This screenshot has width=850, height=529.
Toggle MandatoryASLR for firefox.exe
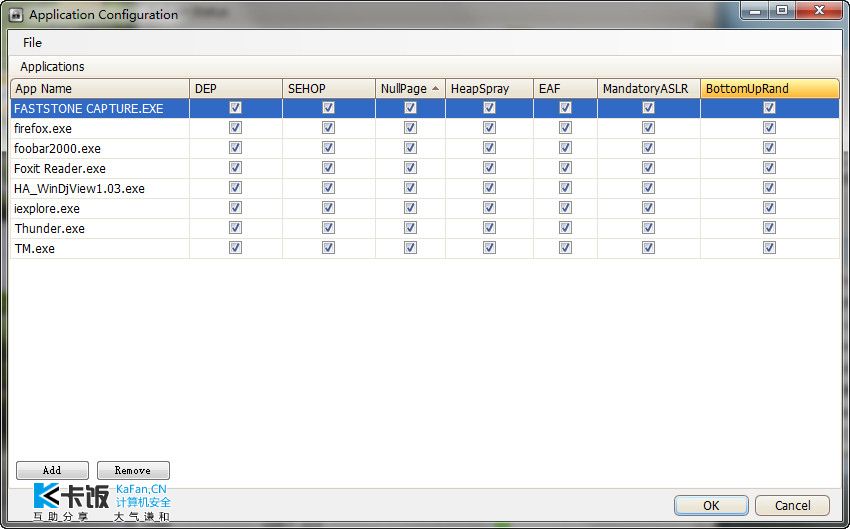[x=648, y=127]
